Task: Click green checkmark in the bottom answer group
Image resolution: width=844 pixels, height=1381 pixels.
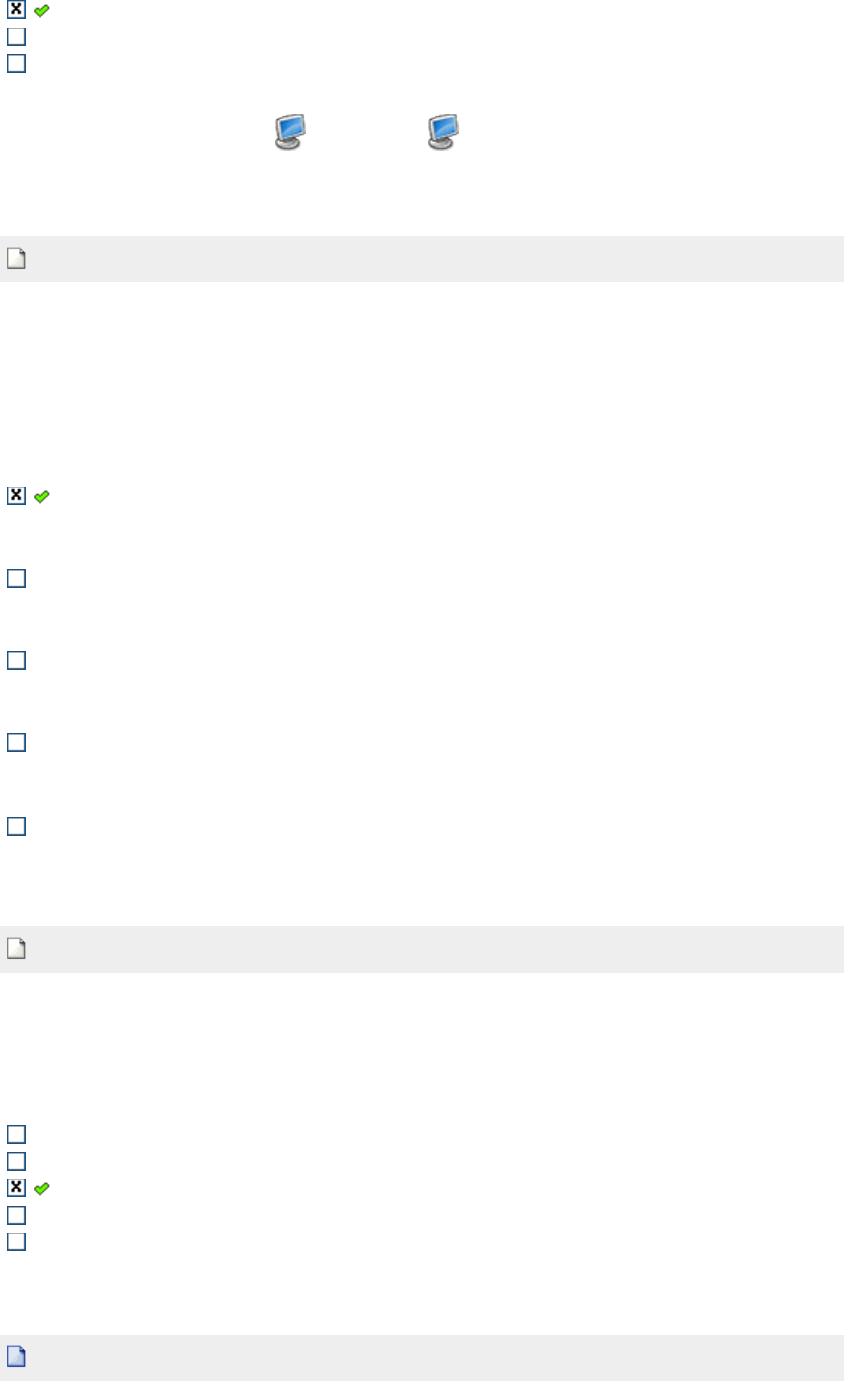Action: [41, 1188]
